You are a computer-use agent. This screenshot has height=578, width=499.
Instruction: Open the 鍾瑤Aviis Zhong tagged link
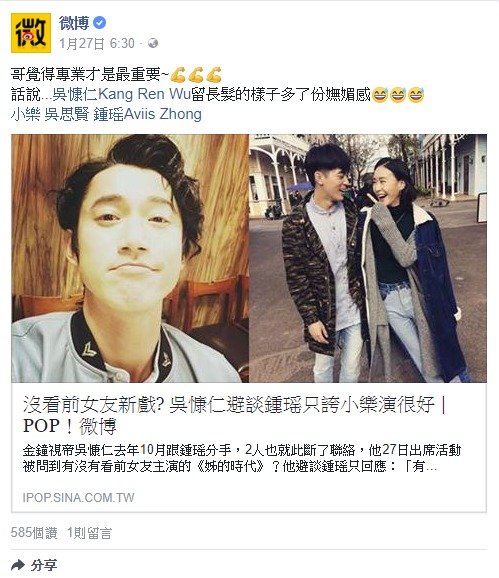(147, 114)
